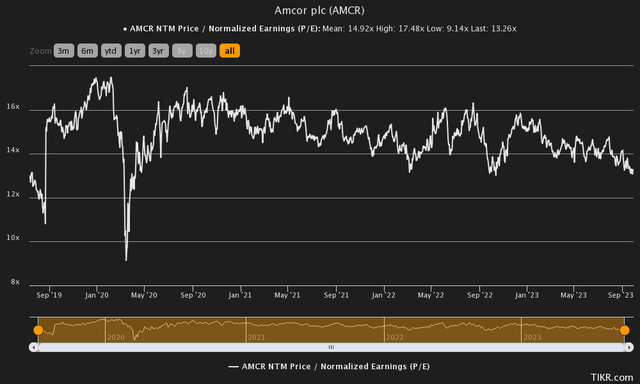Click the navigator scrollbar center grip
Image resolution: width=640 pixels, height=384 pixels.
click(x=331, y=347)
